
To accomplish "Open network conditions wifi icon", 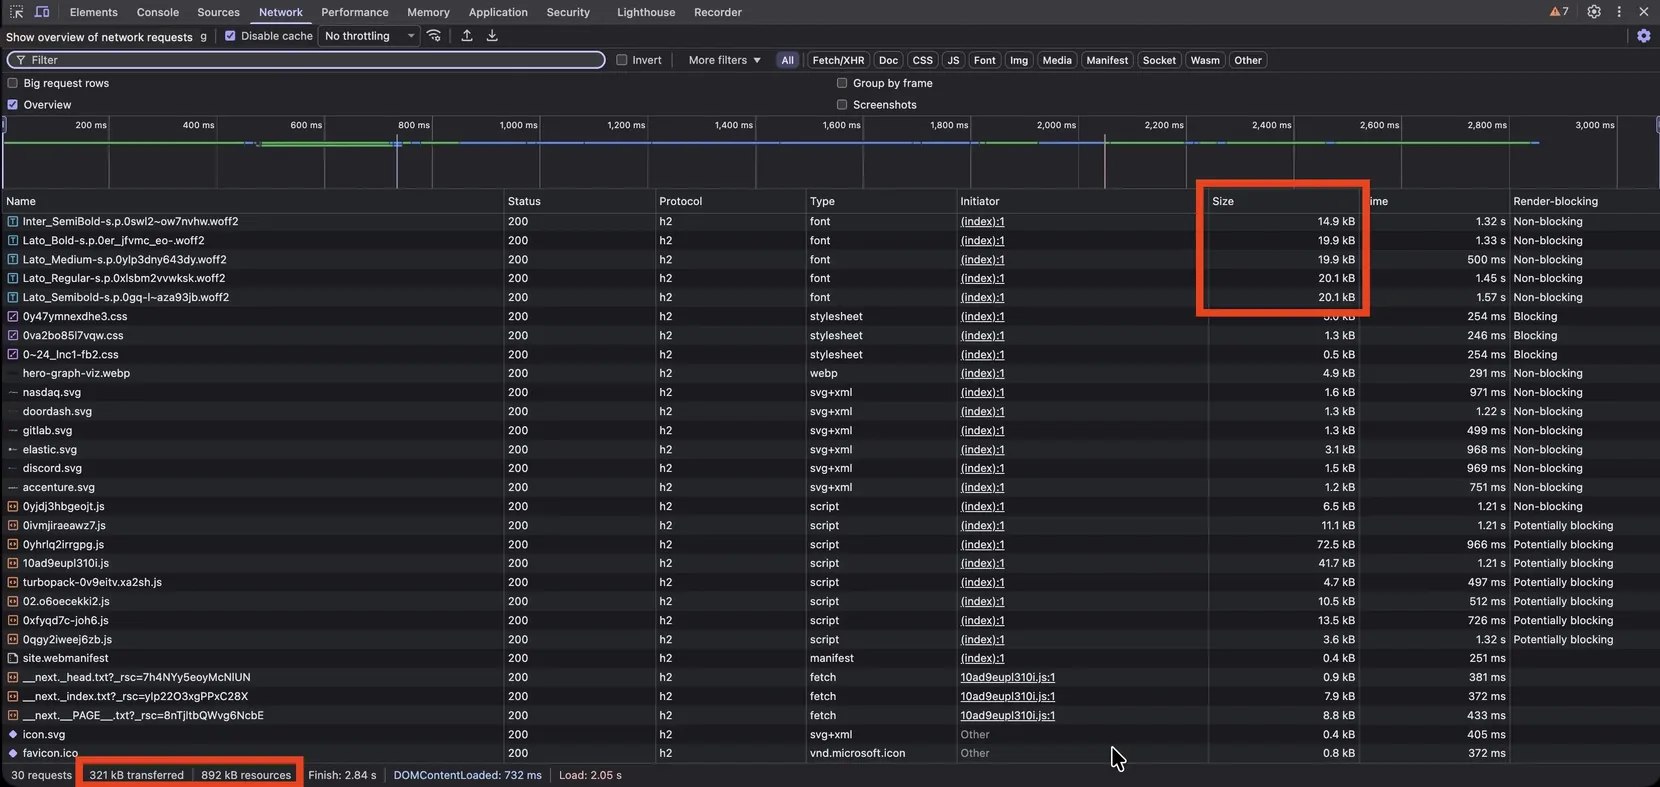I will pyautogui.click(x=434, y=36).
